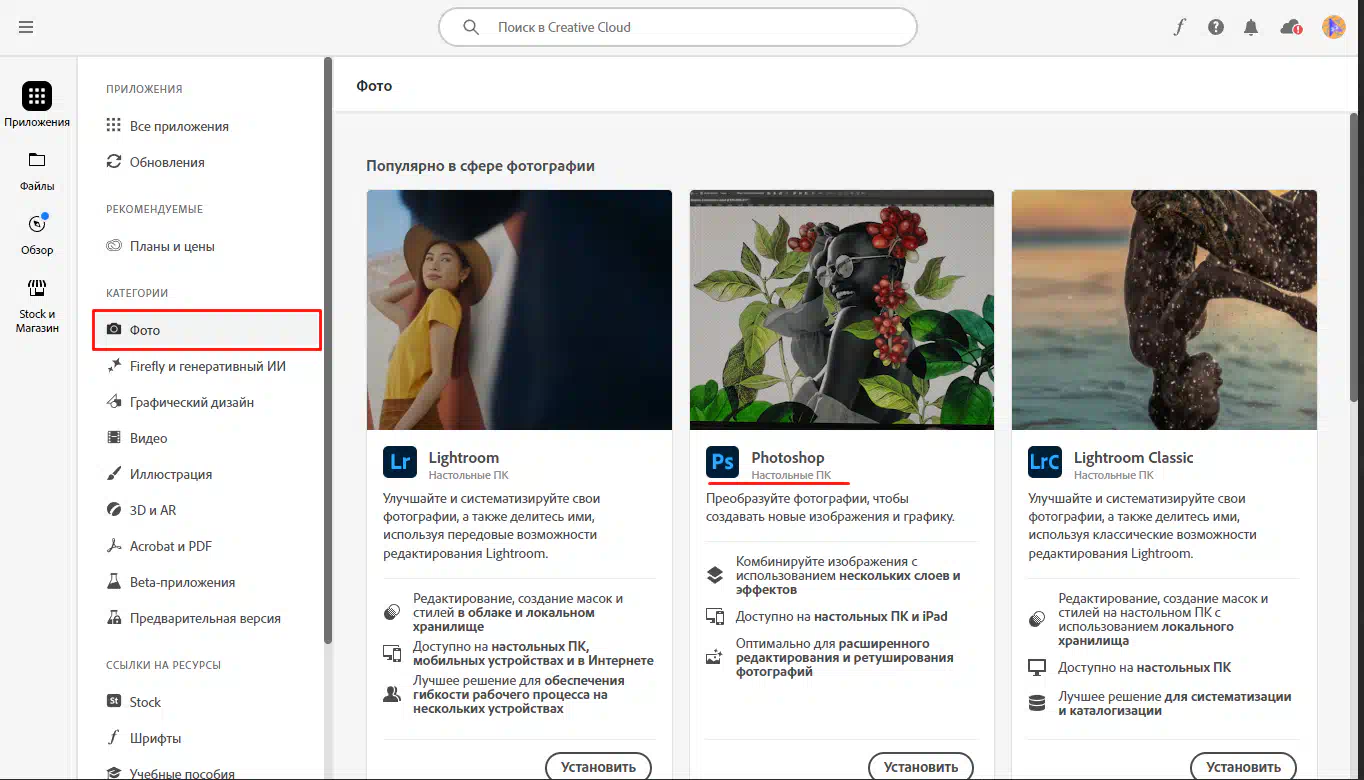Open the hamburger menu icon
1364x780 pixels.
tap(26, 27)
